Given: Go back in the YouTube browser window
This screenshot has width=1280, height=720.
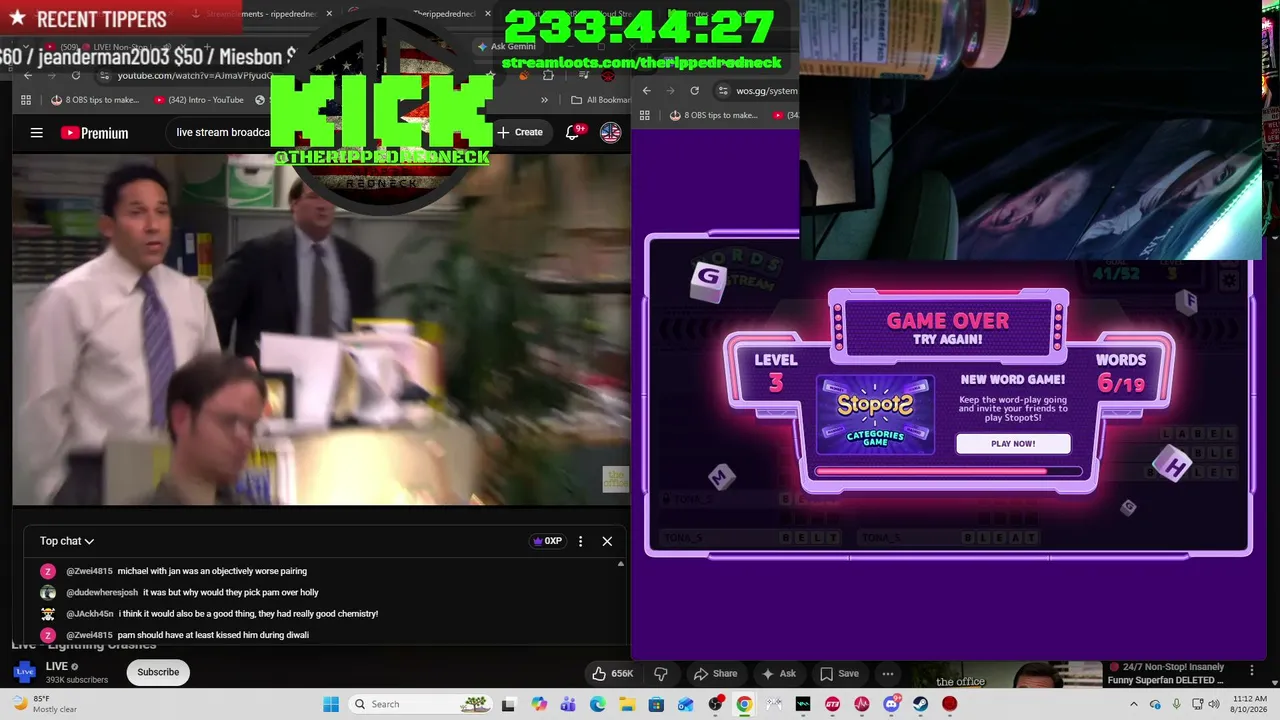Looking at the screenshot, I should click(x=28, y=75).
